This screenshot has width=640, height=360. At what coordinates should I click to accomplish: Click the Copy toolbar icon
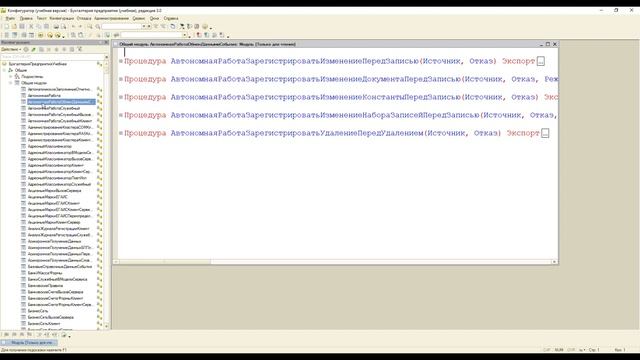(39, 27)
